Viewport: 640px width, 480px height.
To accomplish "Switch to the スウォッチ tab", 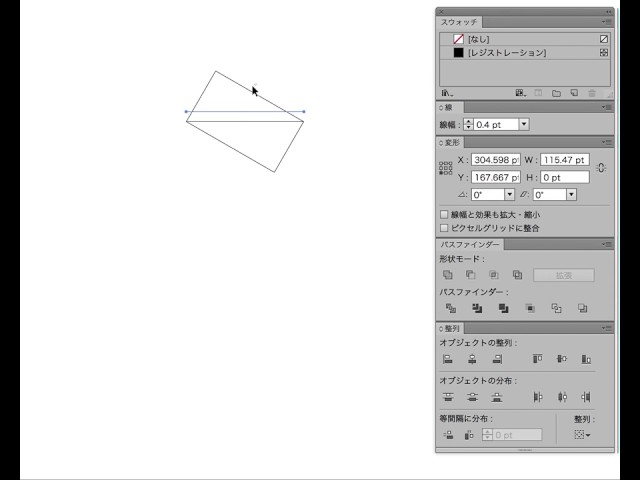I will (459, 22).
